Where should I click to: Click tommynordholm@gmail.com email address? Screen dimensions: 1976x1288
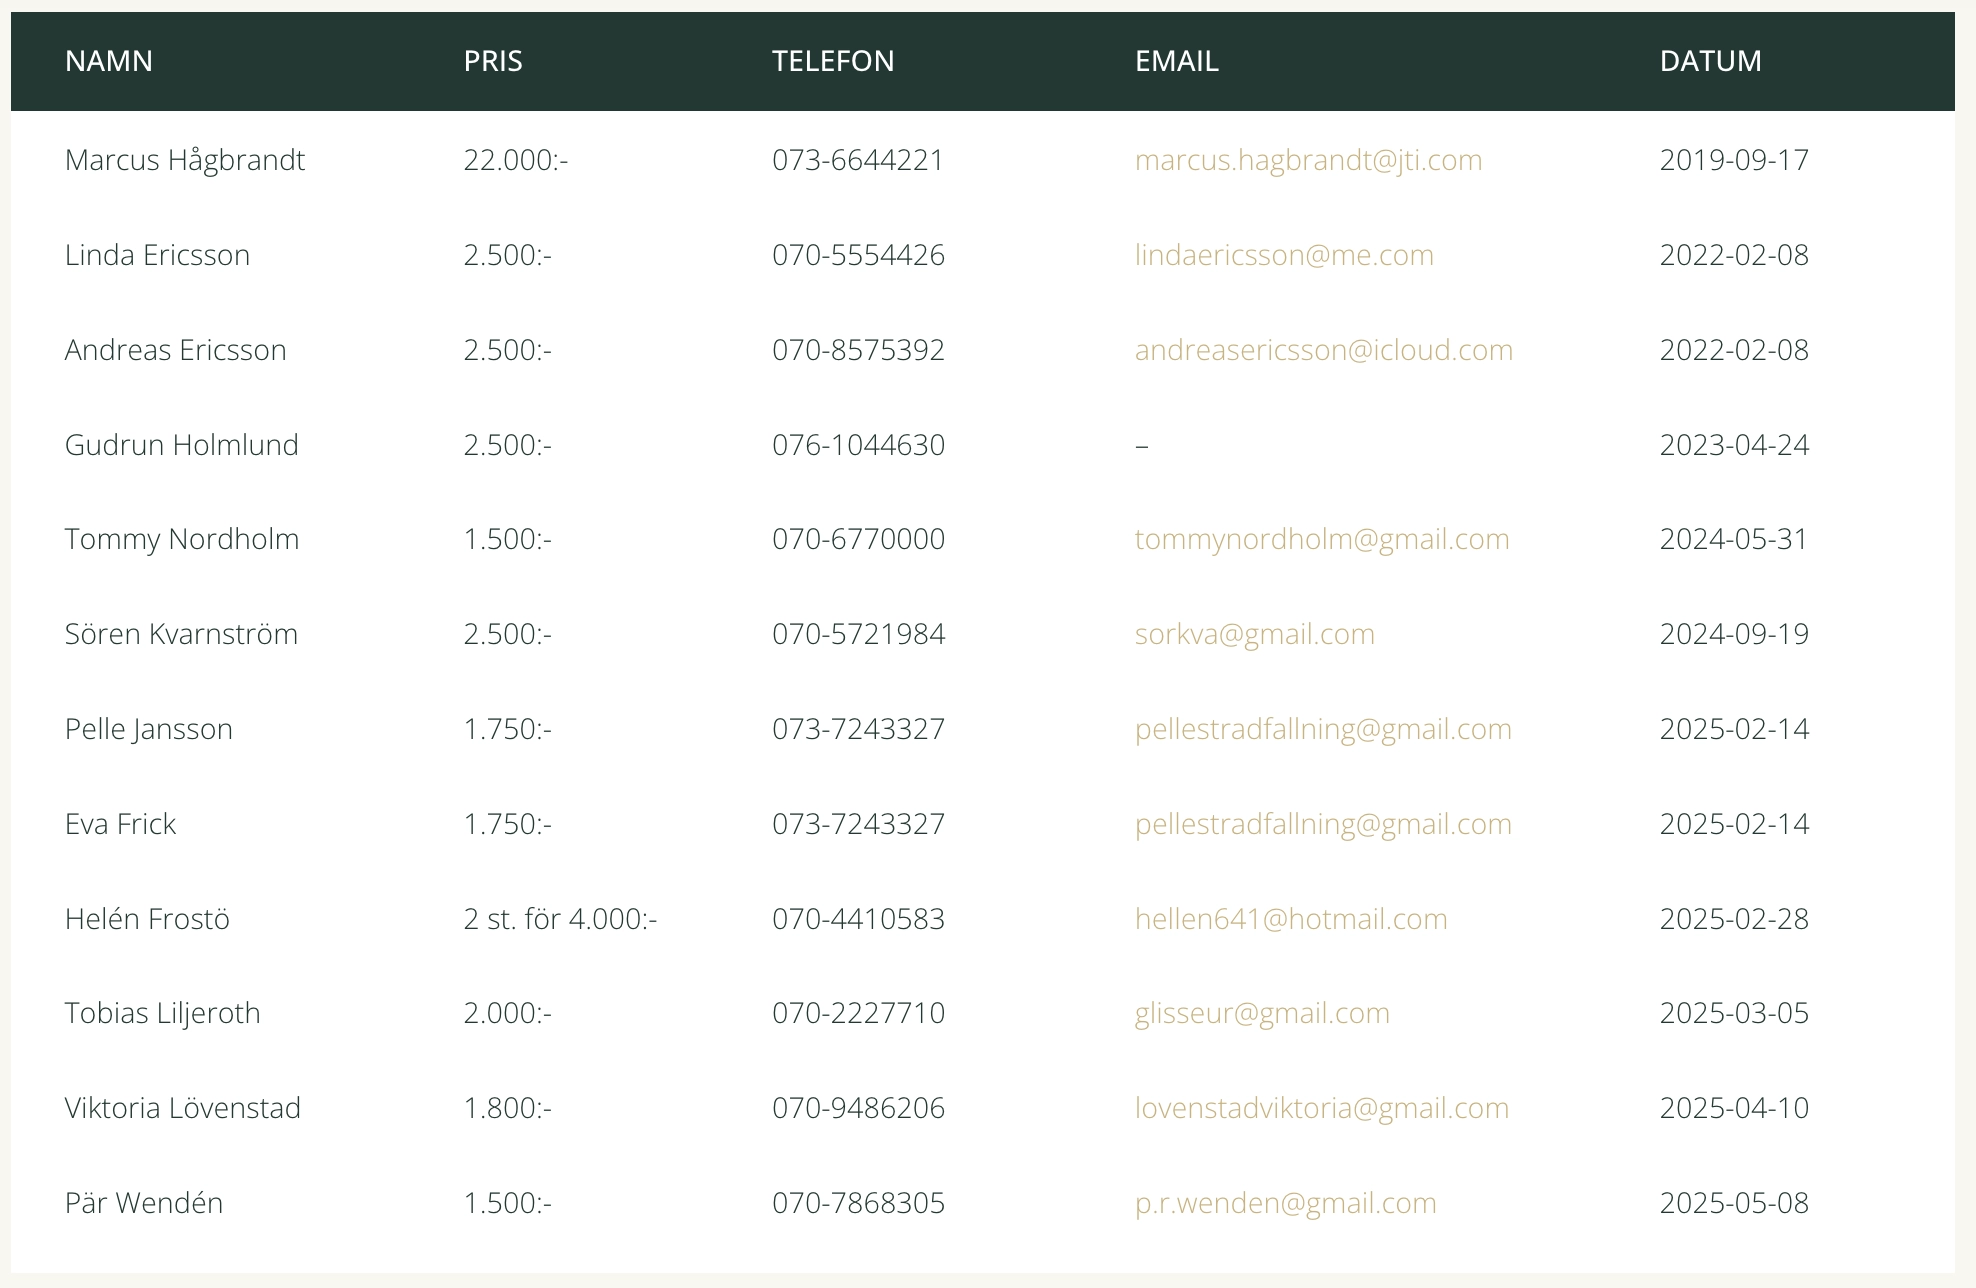[1322, 539]
